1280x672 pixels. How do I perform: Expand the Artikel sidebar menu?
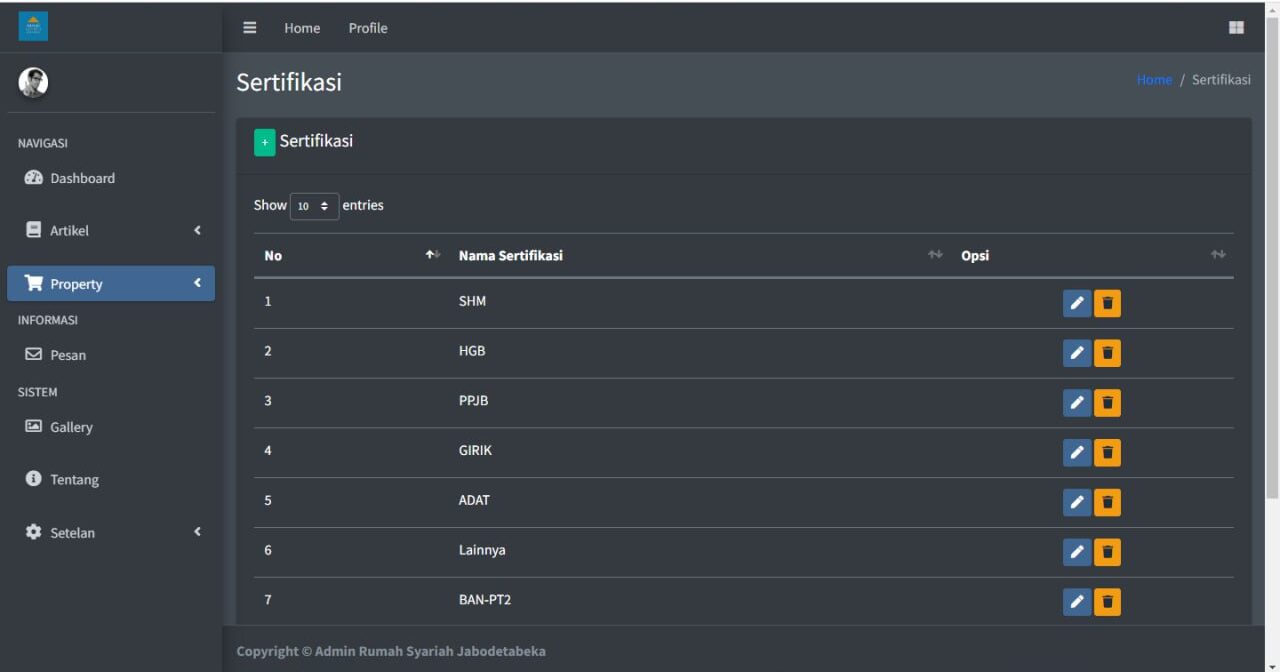(110, 231)
